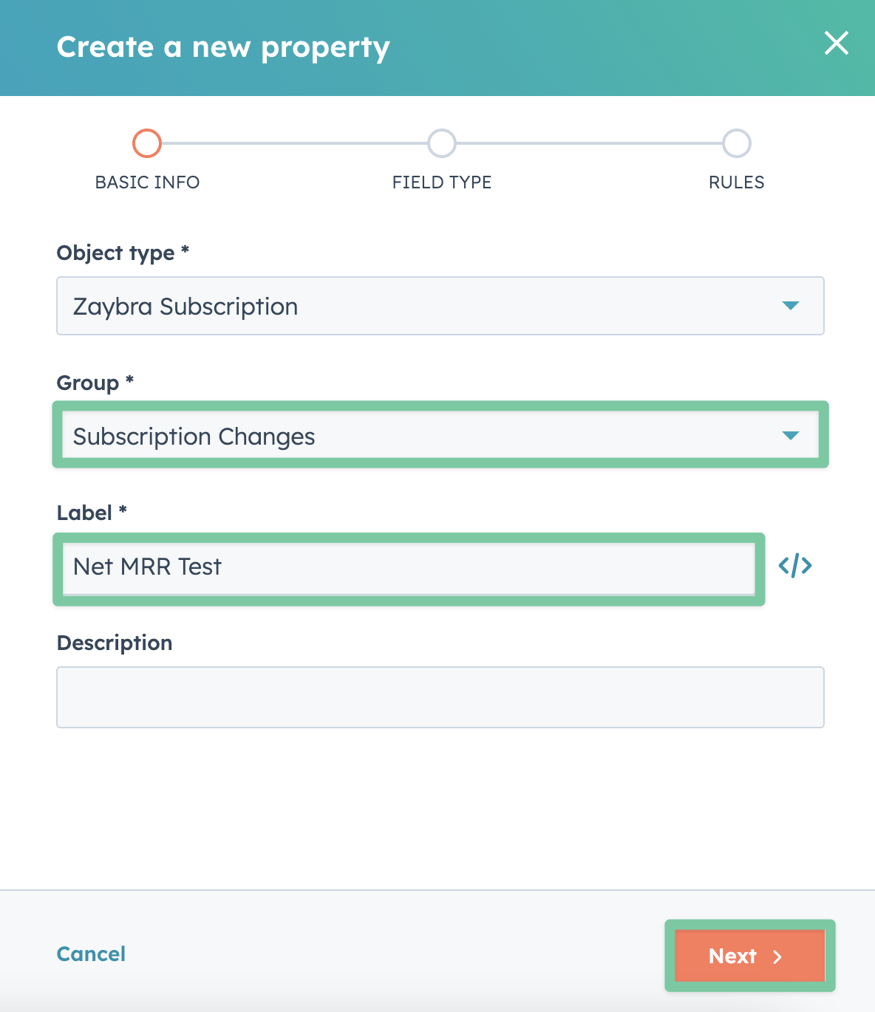Click inside the Label field showing Net MRR Test
The width and height of the screenshot is (875, 1012).
(408, 566)
